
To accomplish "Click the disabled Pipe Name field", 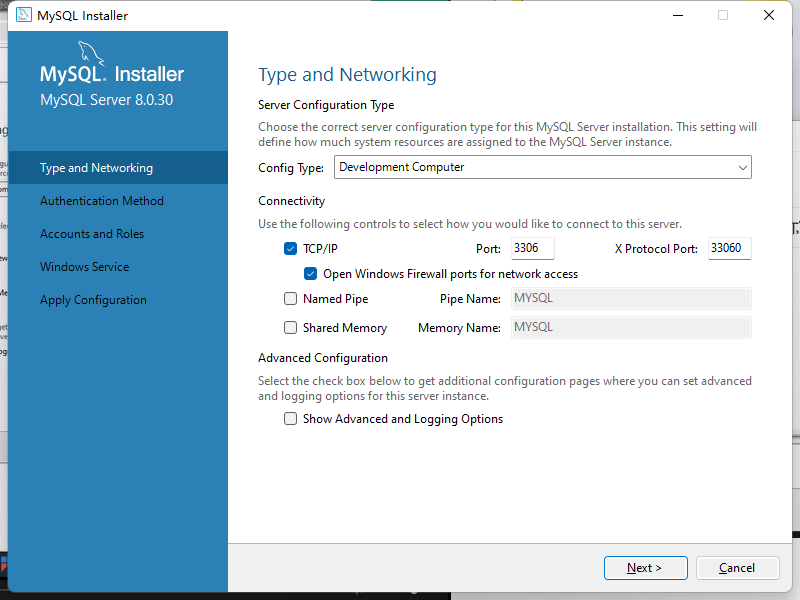I will click(x=631, y=298).
